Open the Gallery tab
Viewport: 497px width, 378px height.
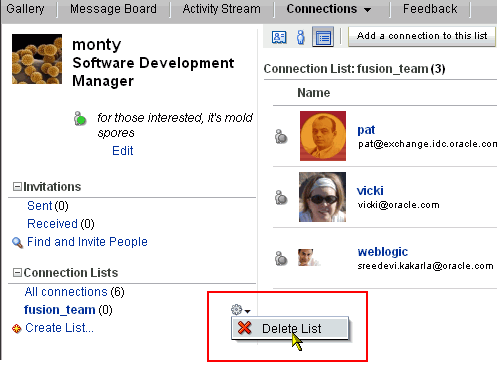(25, 9)
